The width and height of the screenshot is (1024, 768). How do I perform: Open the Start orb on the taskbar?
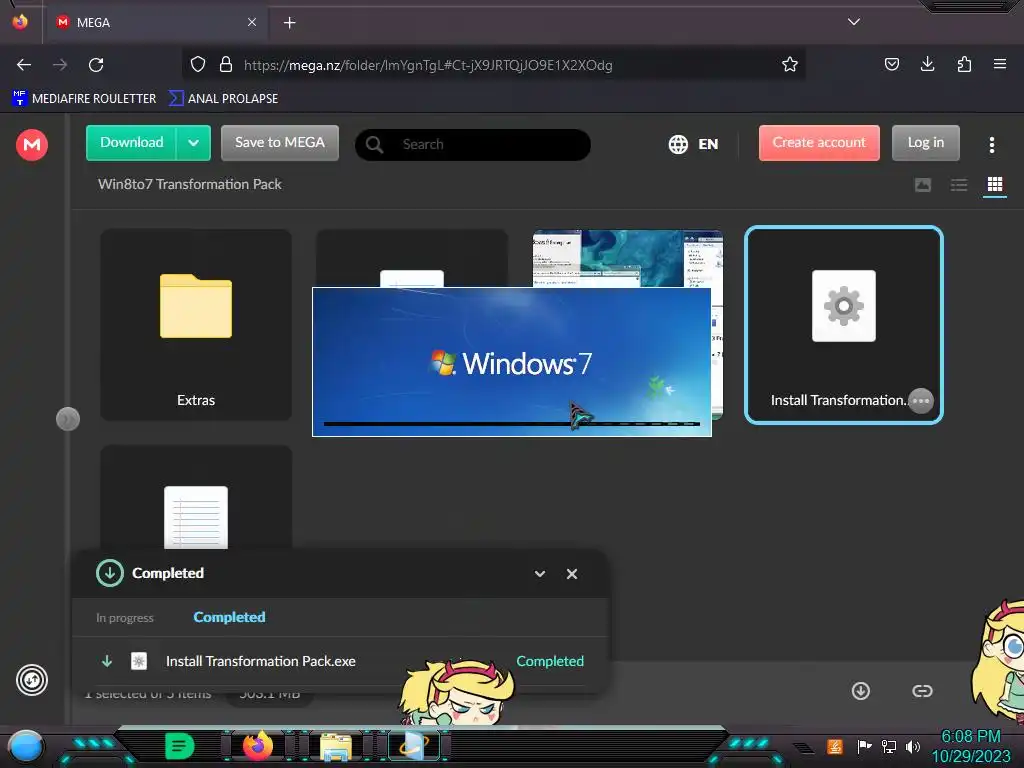pos(26,746)
